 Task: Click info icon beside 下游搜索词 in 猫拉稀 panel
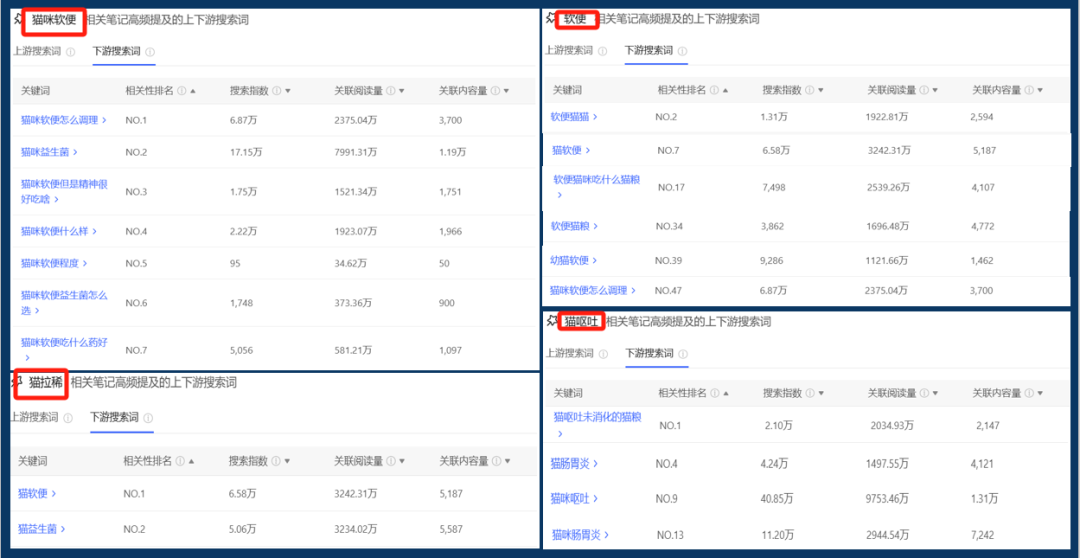(x=149, y=418)
